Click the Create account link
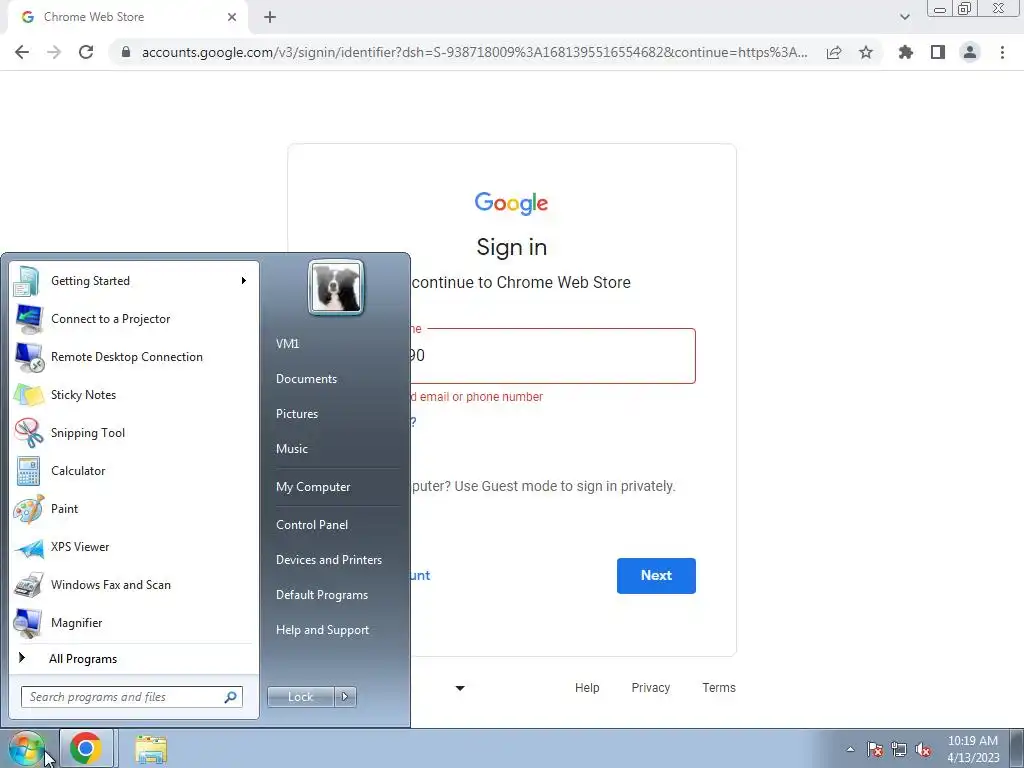The width and height of the screenshot is (1024, 768). click(421, 575)
